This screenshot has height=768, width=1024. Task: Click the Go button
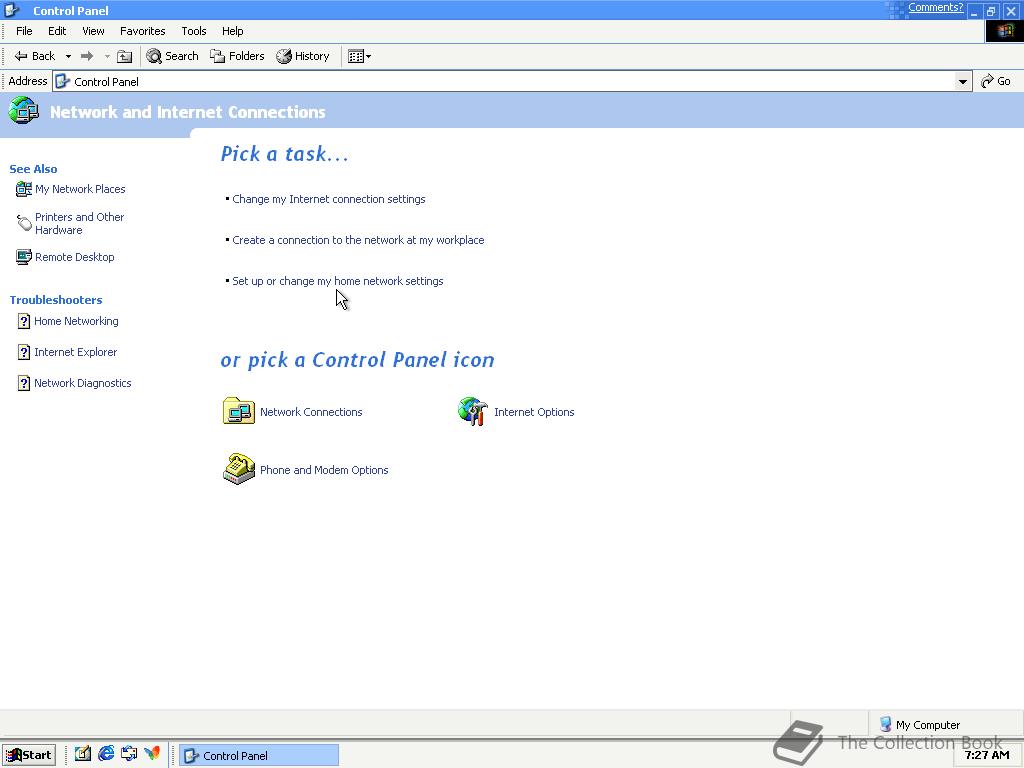coord(996,81)
